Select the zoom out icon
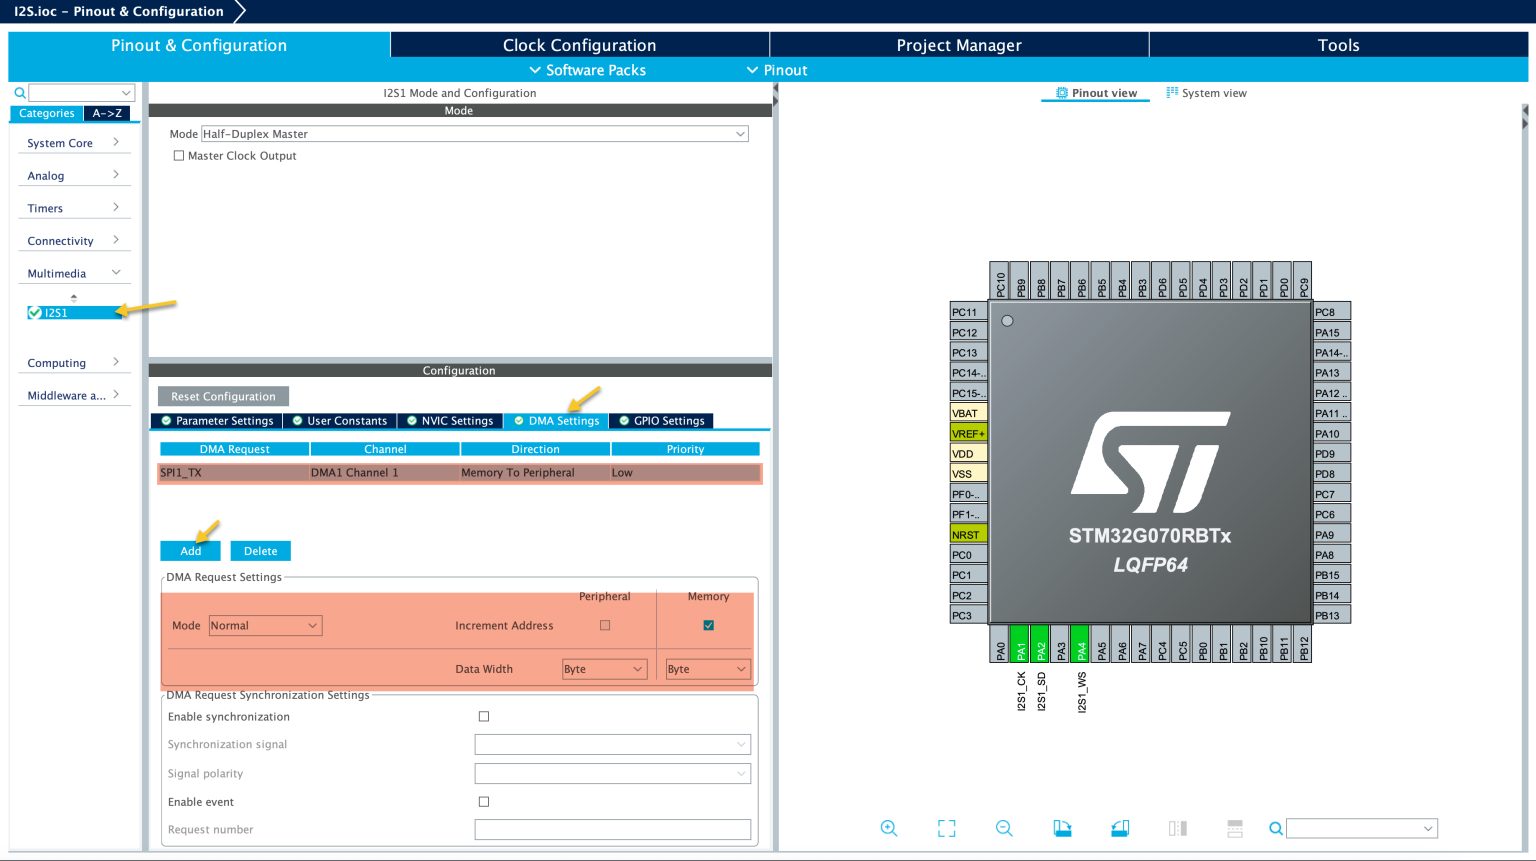This screenshot has width=1536, height=861. pos(1004,828)
